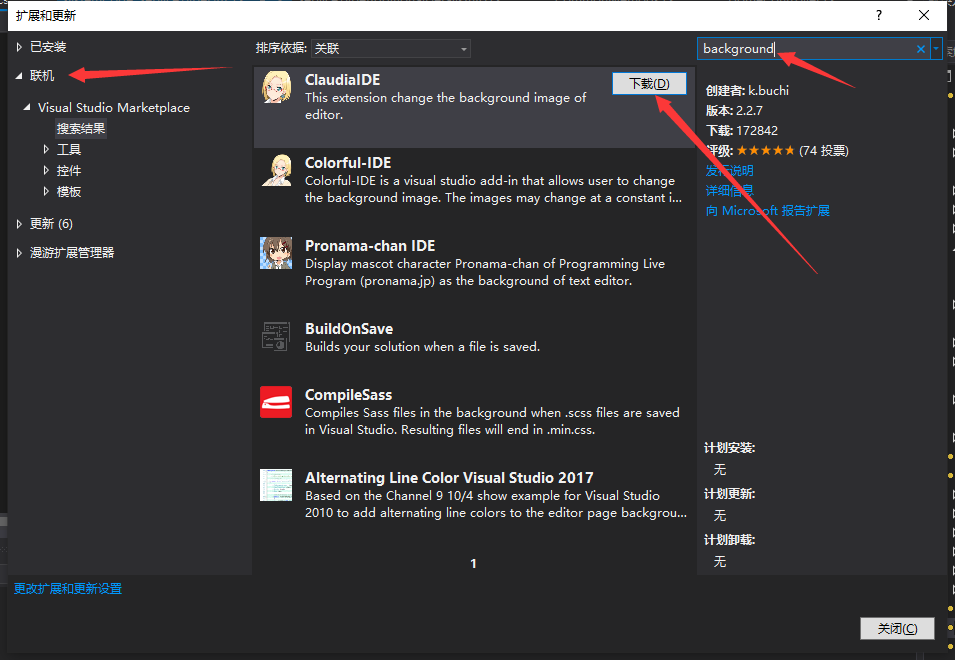Click the Alternating Line Color extension thumbnail

pos(276,485)
